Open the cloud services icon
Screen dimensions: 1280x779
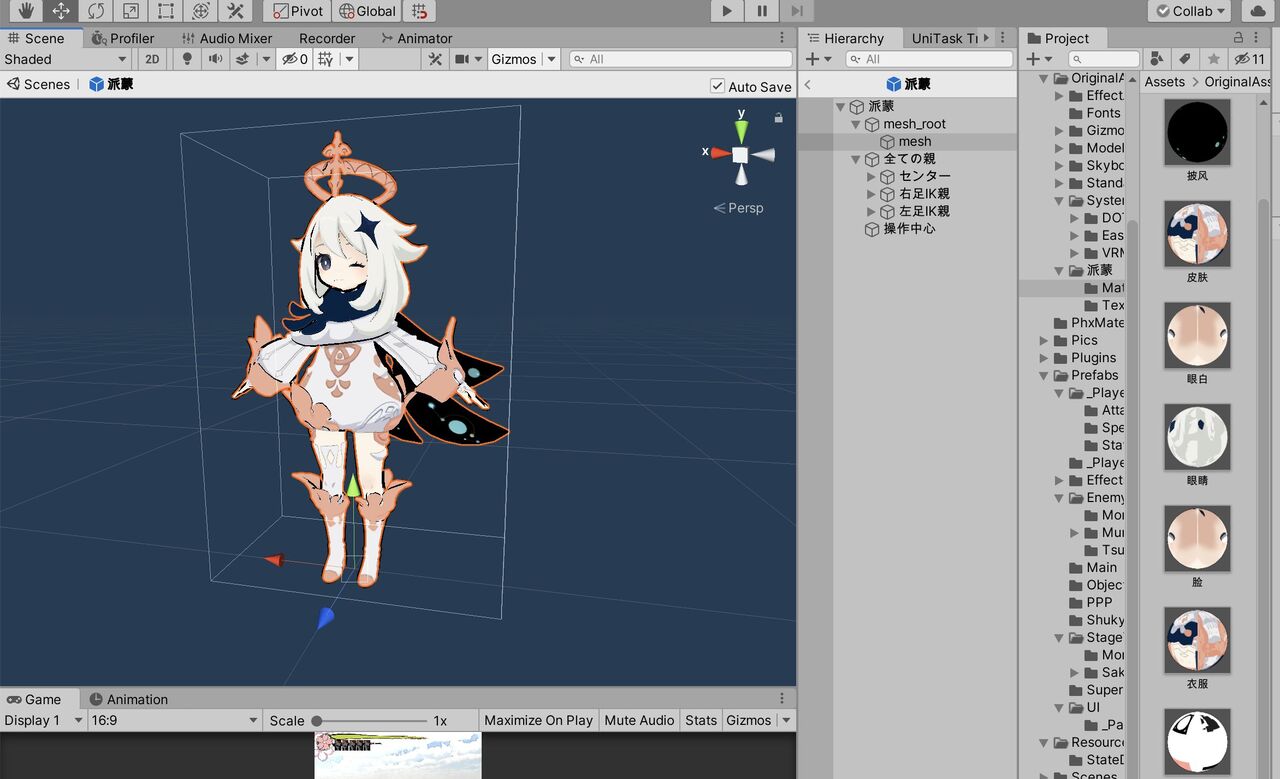click(1258, 11)
